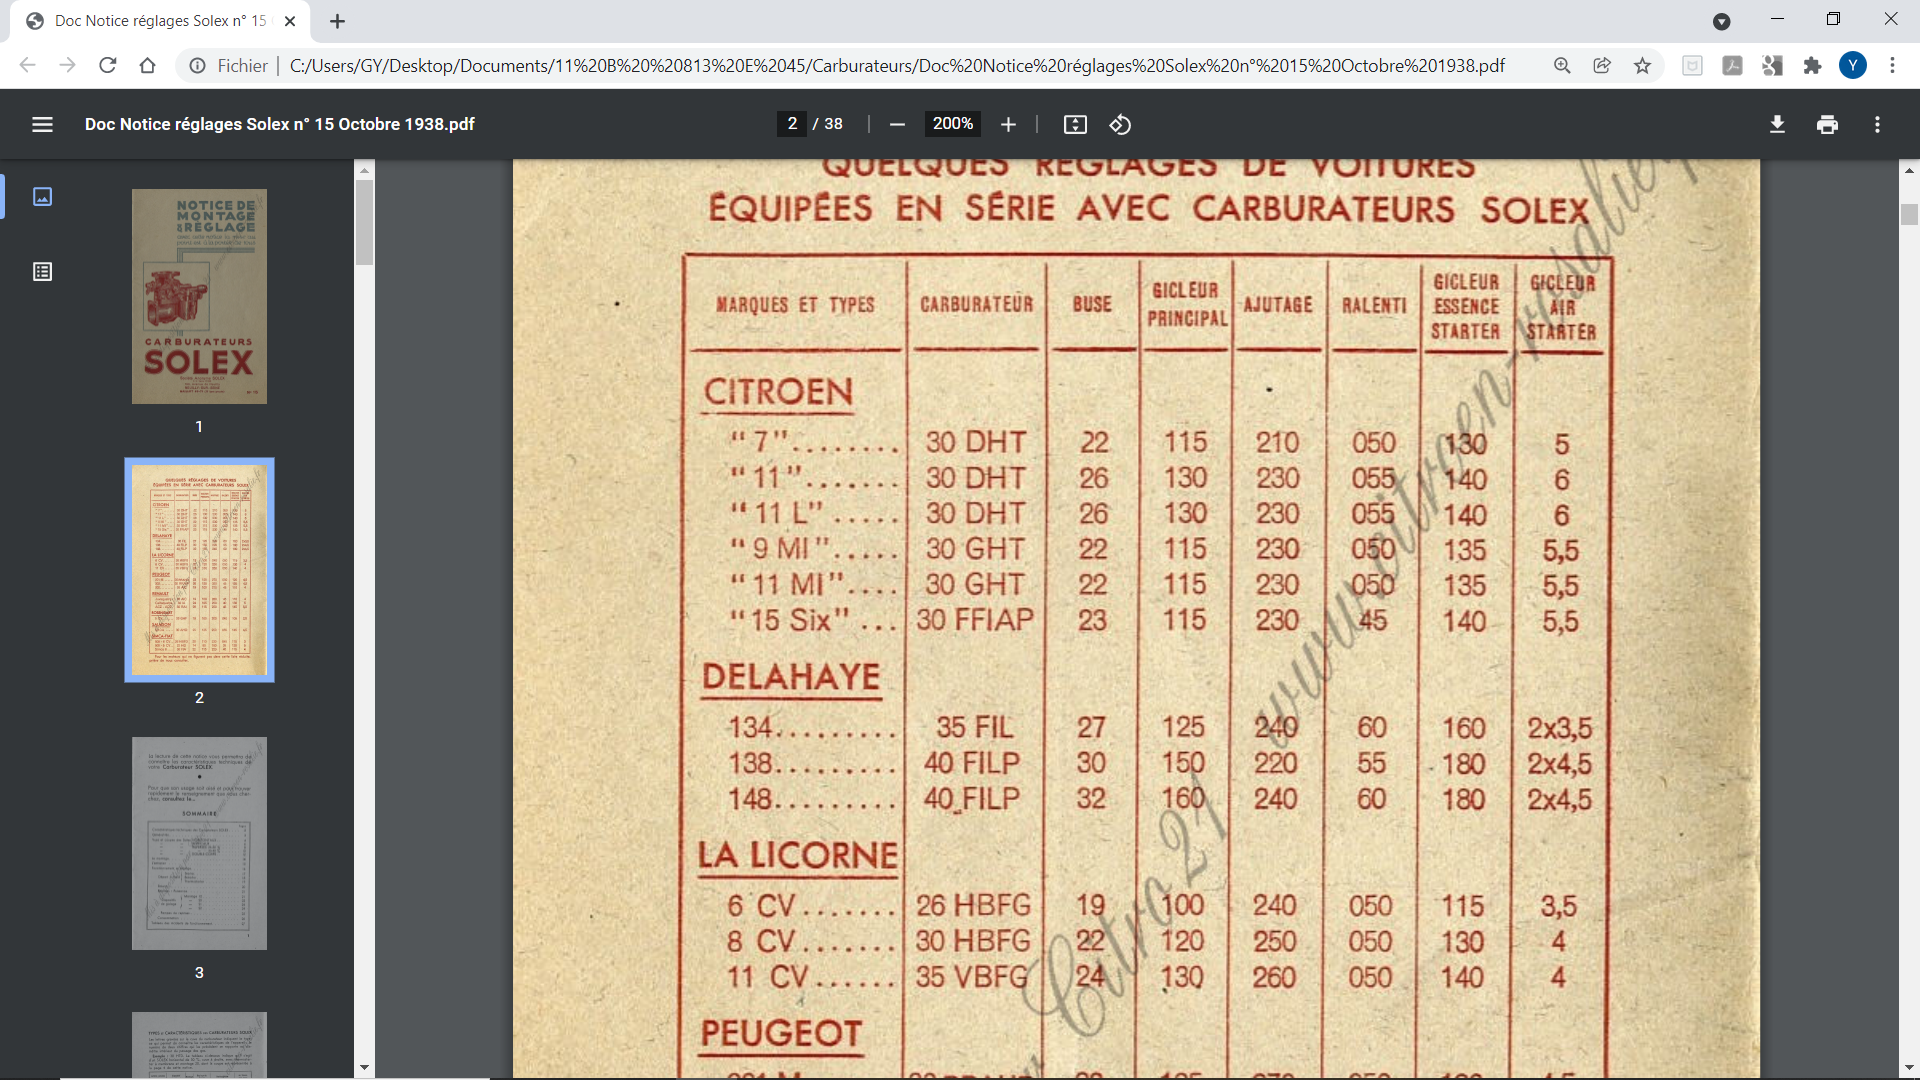This screenshot has height=1080, width=1920.
Task: Open the tab search dropdown arrow
Action: [x=1721, y=21]
